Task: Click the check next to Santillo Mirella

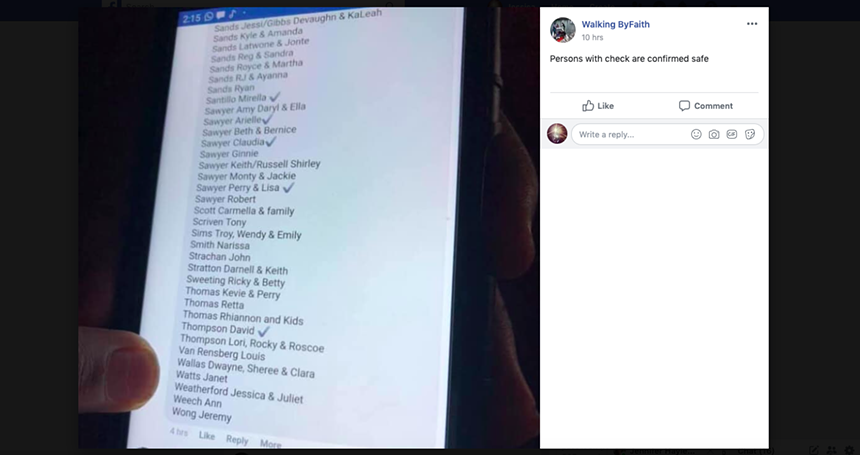Action: pyautogui.click(x=274, y=97)
